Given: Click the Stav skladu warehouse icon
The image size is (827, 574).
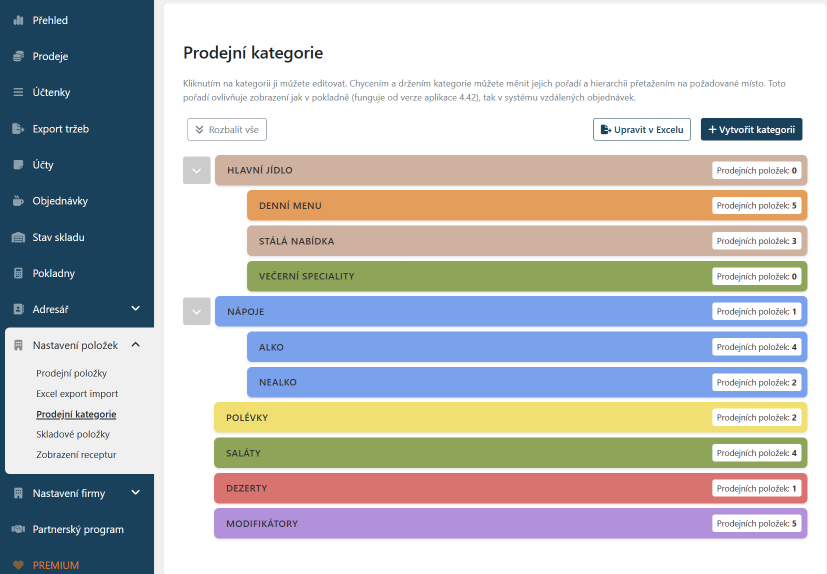Looking at the screenshot, I should point(18,237).
